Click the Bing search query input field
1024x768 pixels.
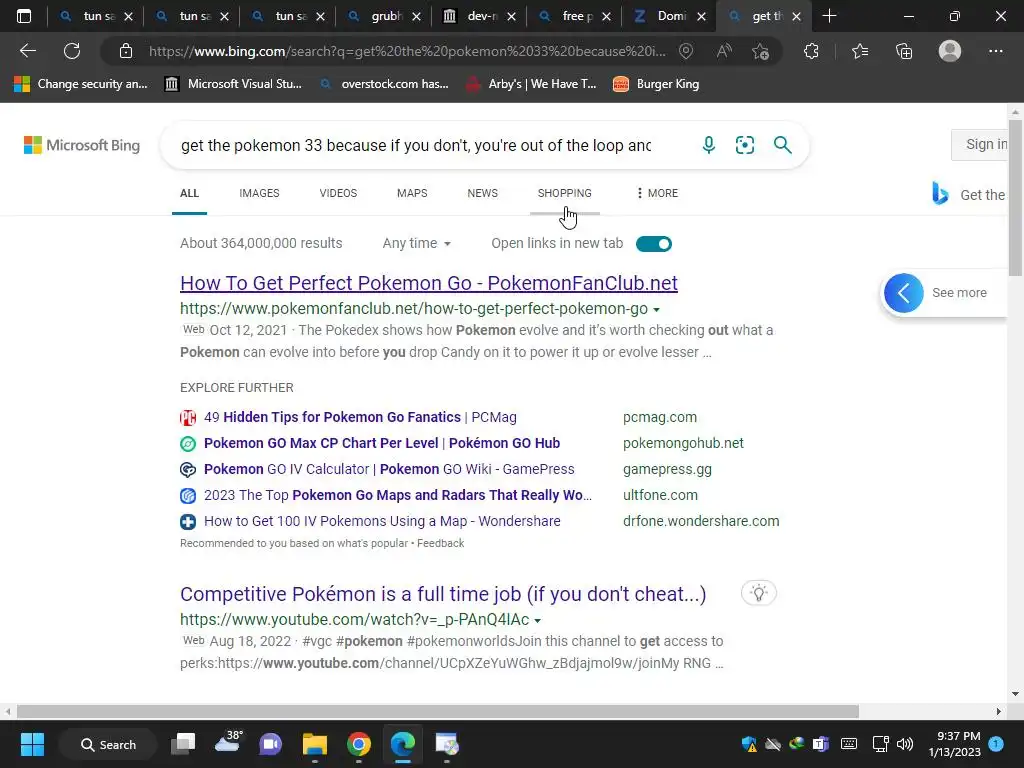point(416,145)
